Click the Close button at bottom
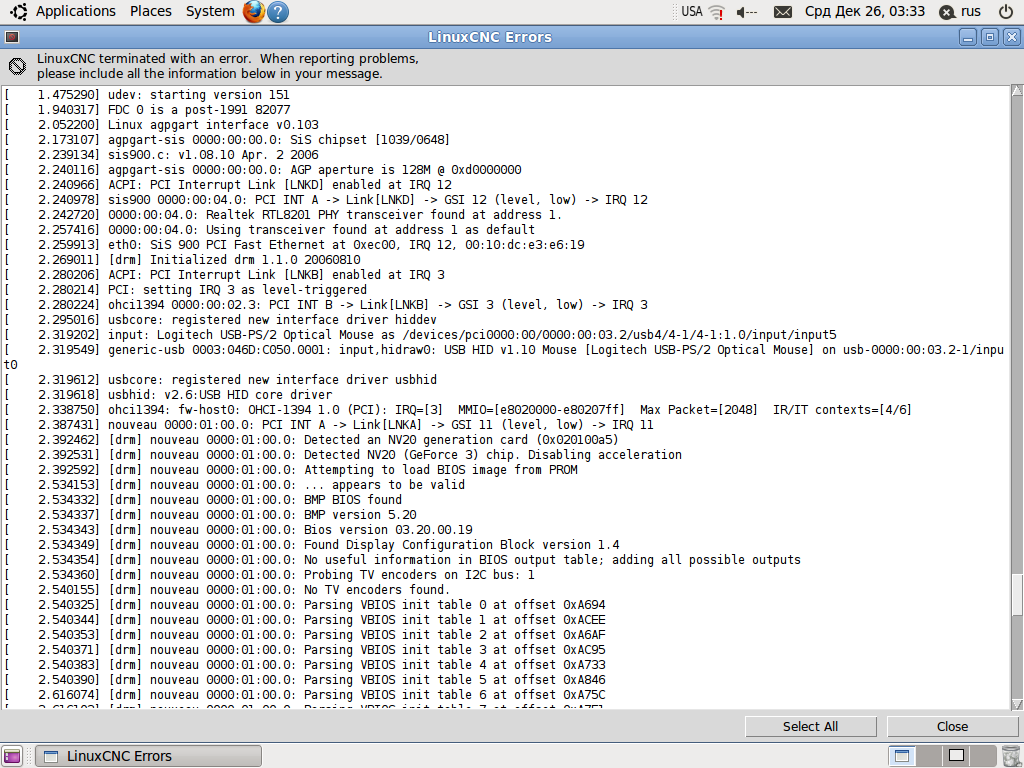This screenshot has height=768, width=1024. tap(952, 726)
